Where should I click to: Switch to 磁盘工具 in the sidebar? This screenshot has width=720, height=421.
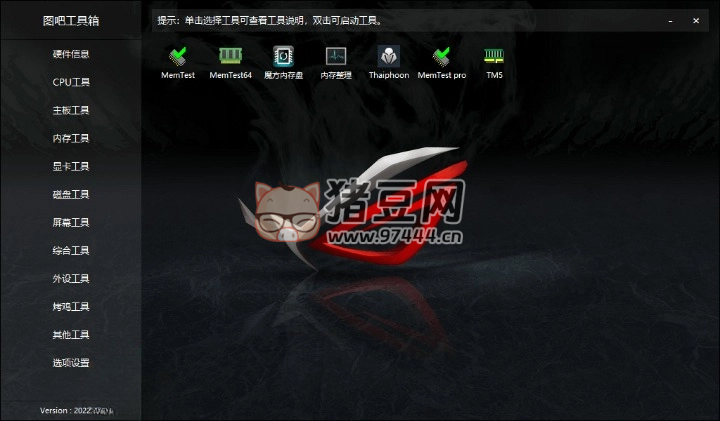[71, 194]
